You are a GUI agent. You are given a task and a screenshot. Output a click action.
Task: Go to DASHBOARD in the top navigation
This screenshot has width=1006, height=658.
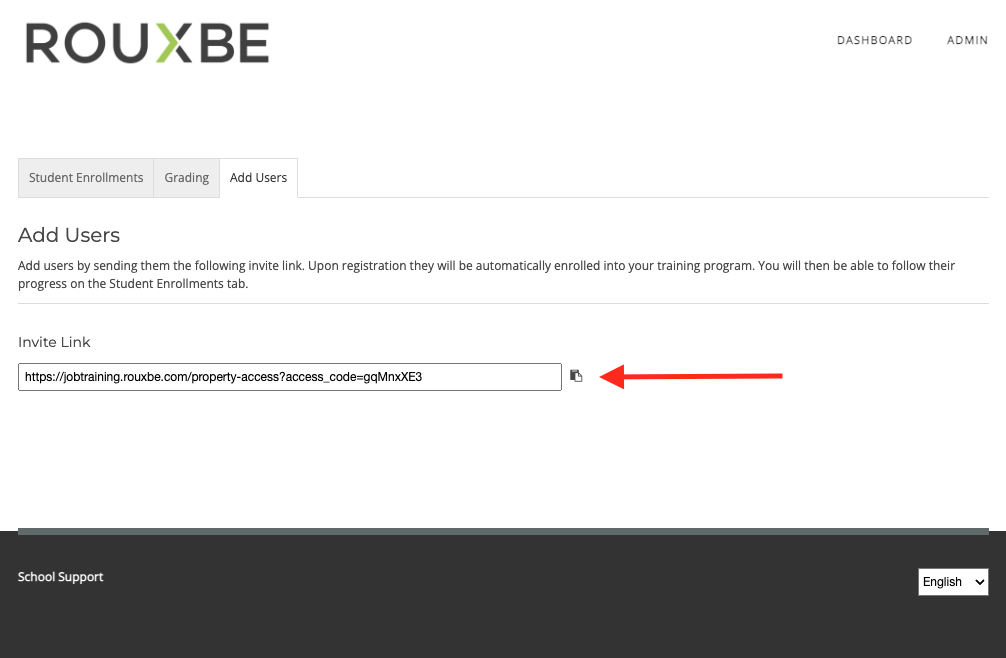(x=874, y=40)
